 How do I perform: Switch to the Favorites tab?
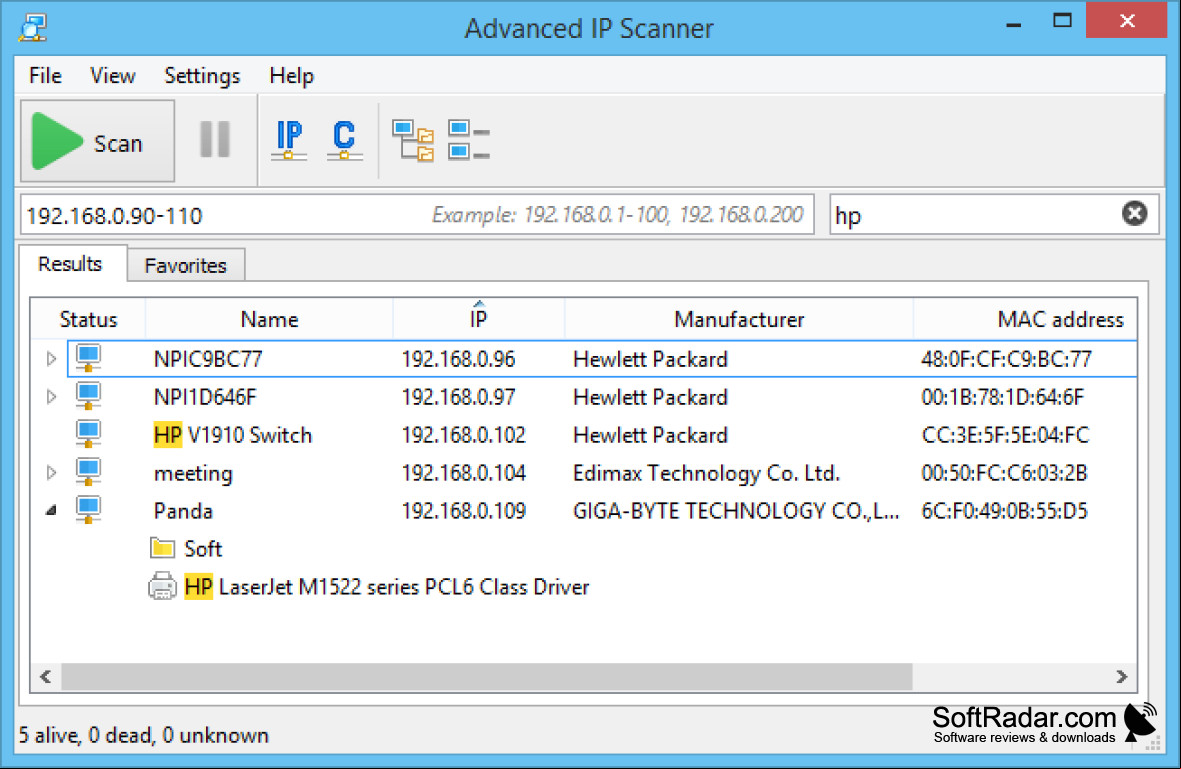coord(185,265)
